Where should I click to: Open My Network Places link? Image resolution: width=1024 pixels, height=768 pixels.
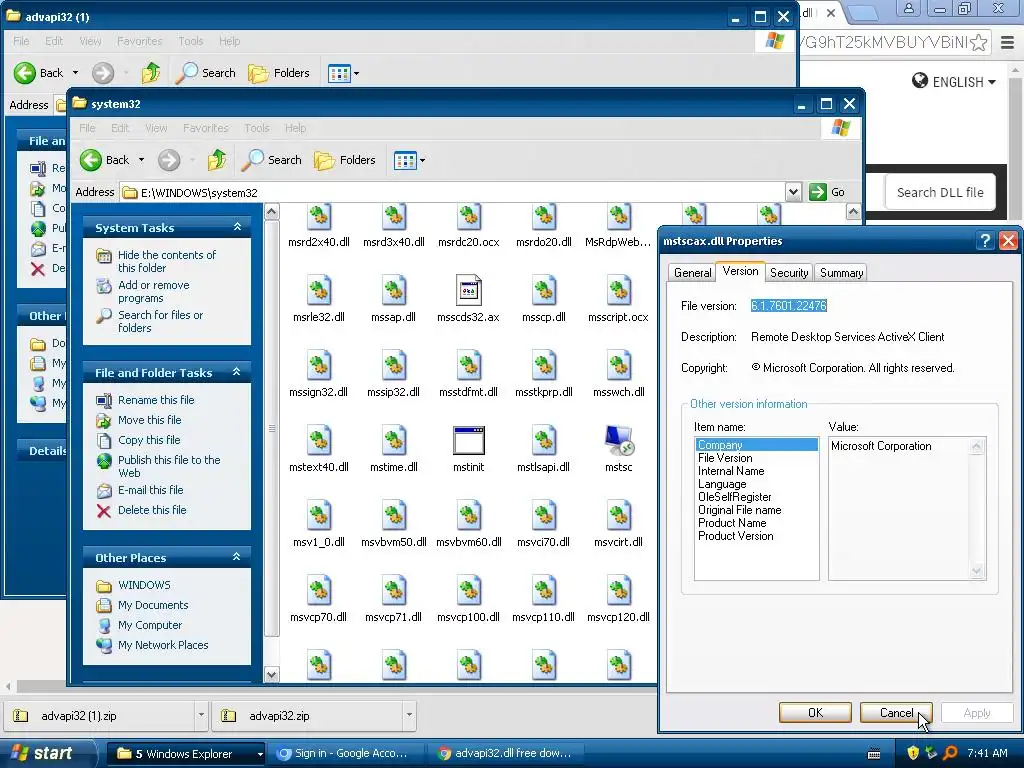point(163,645)
